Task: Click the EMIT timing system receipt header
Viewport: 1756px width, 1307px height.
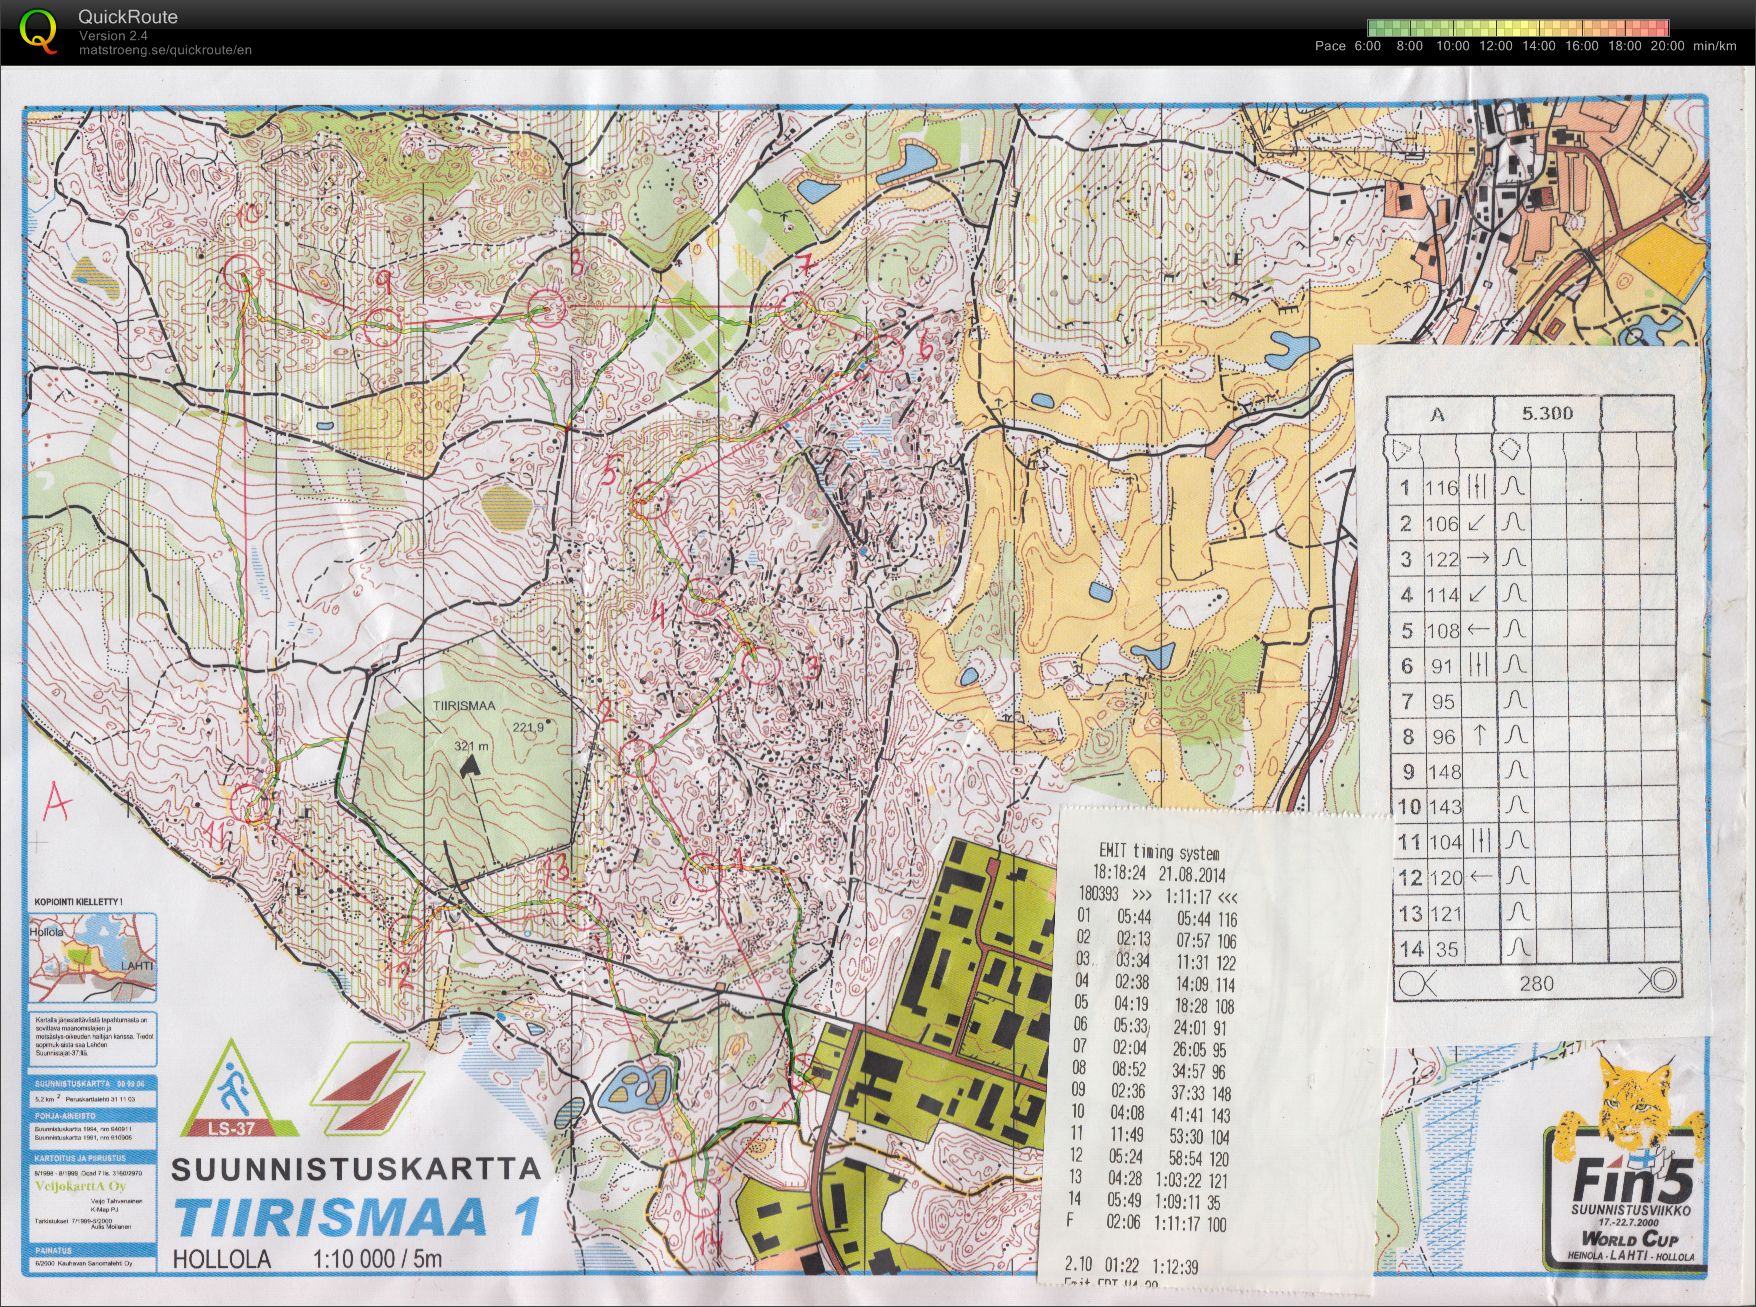Action: coord(1159,851)
